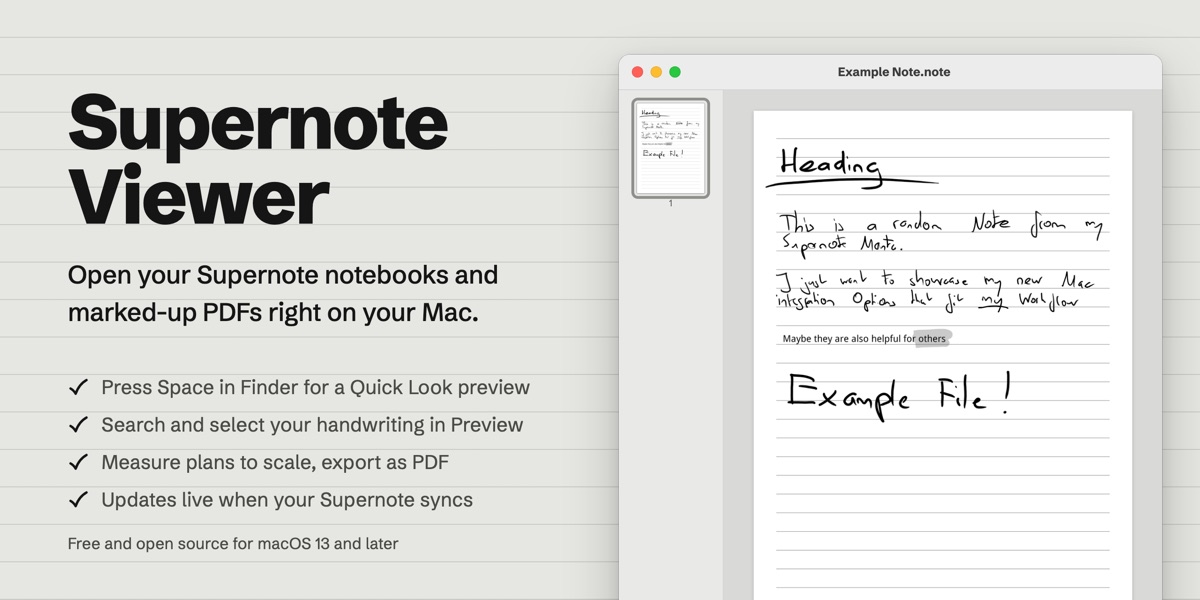Image resolution: width=1200 pixels, height=600 pixels.
Task: Click the 'Supernote Viewer' headline
Action: 258,160
